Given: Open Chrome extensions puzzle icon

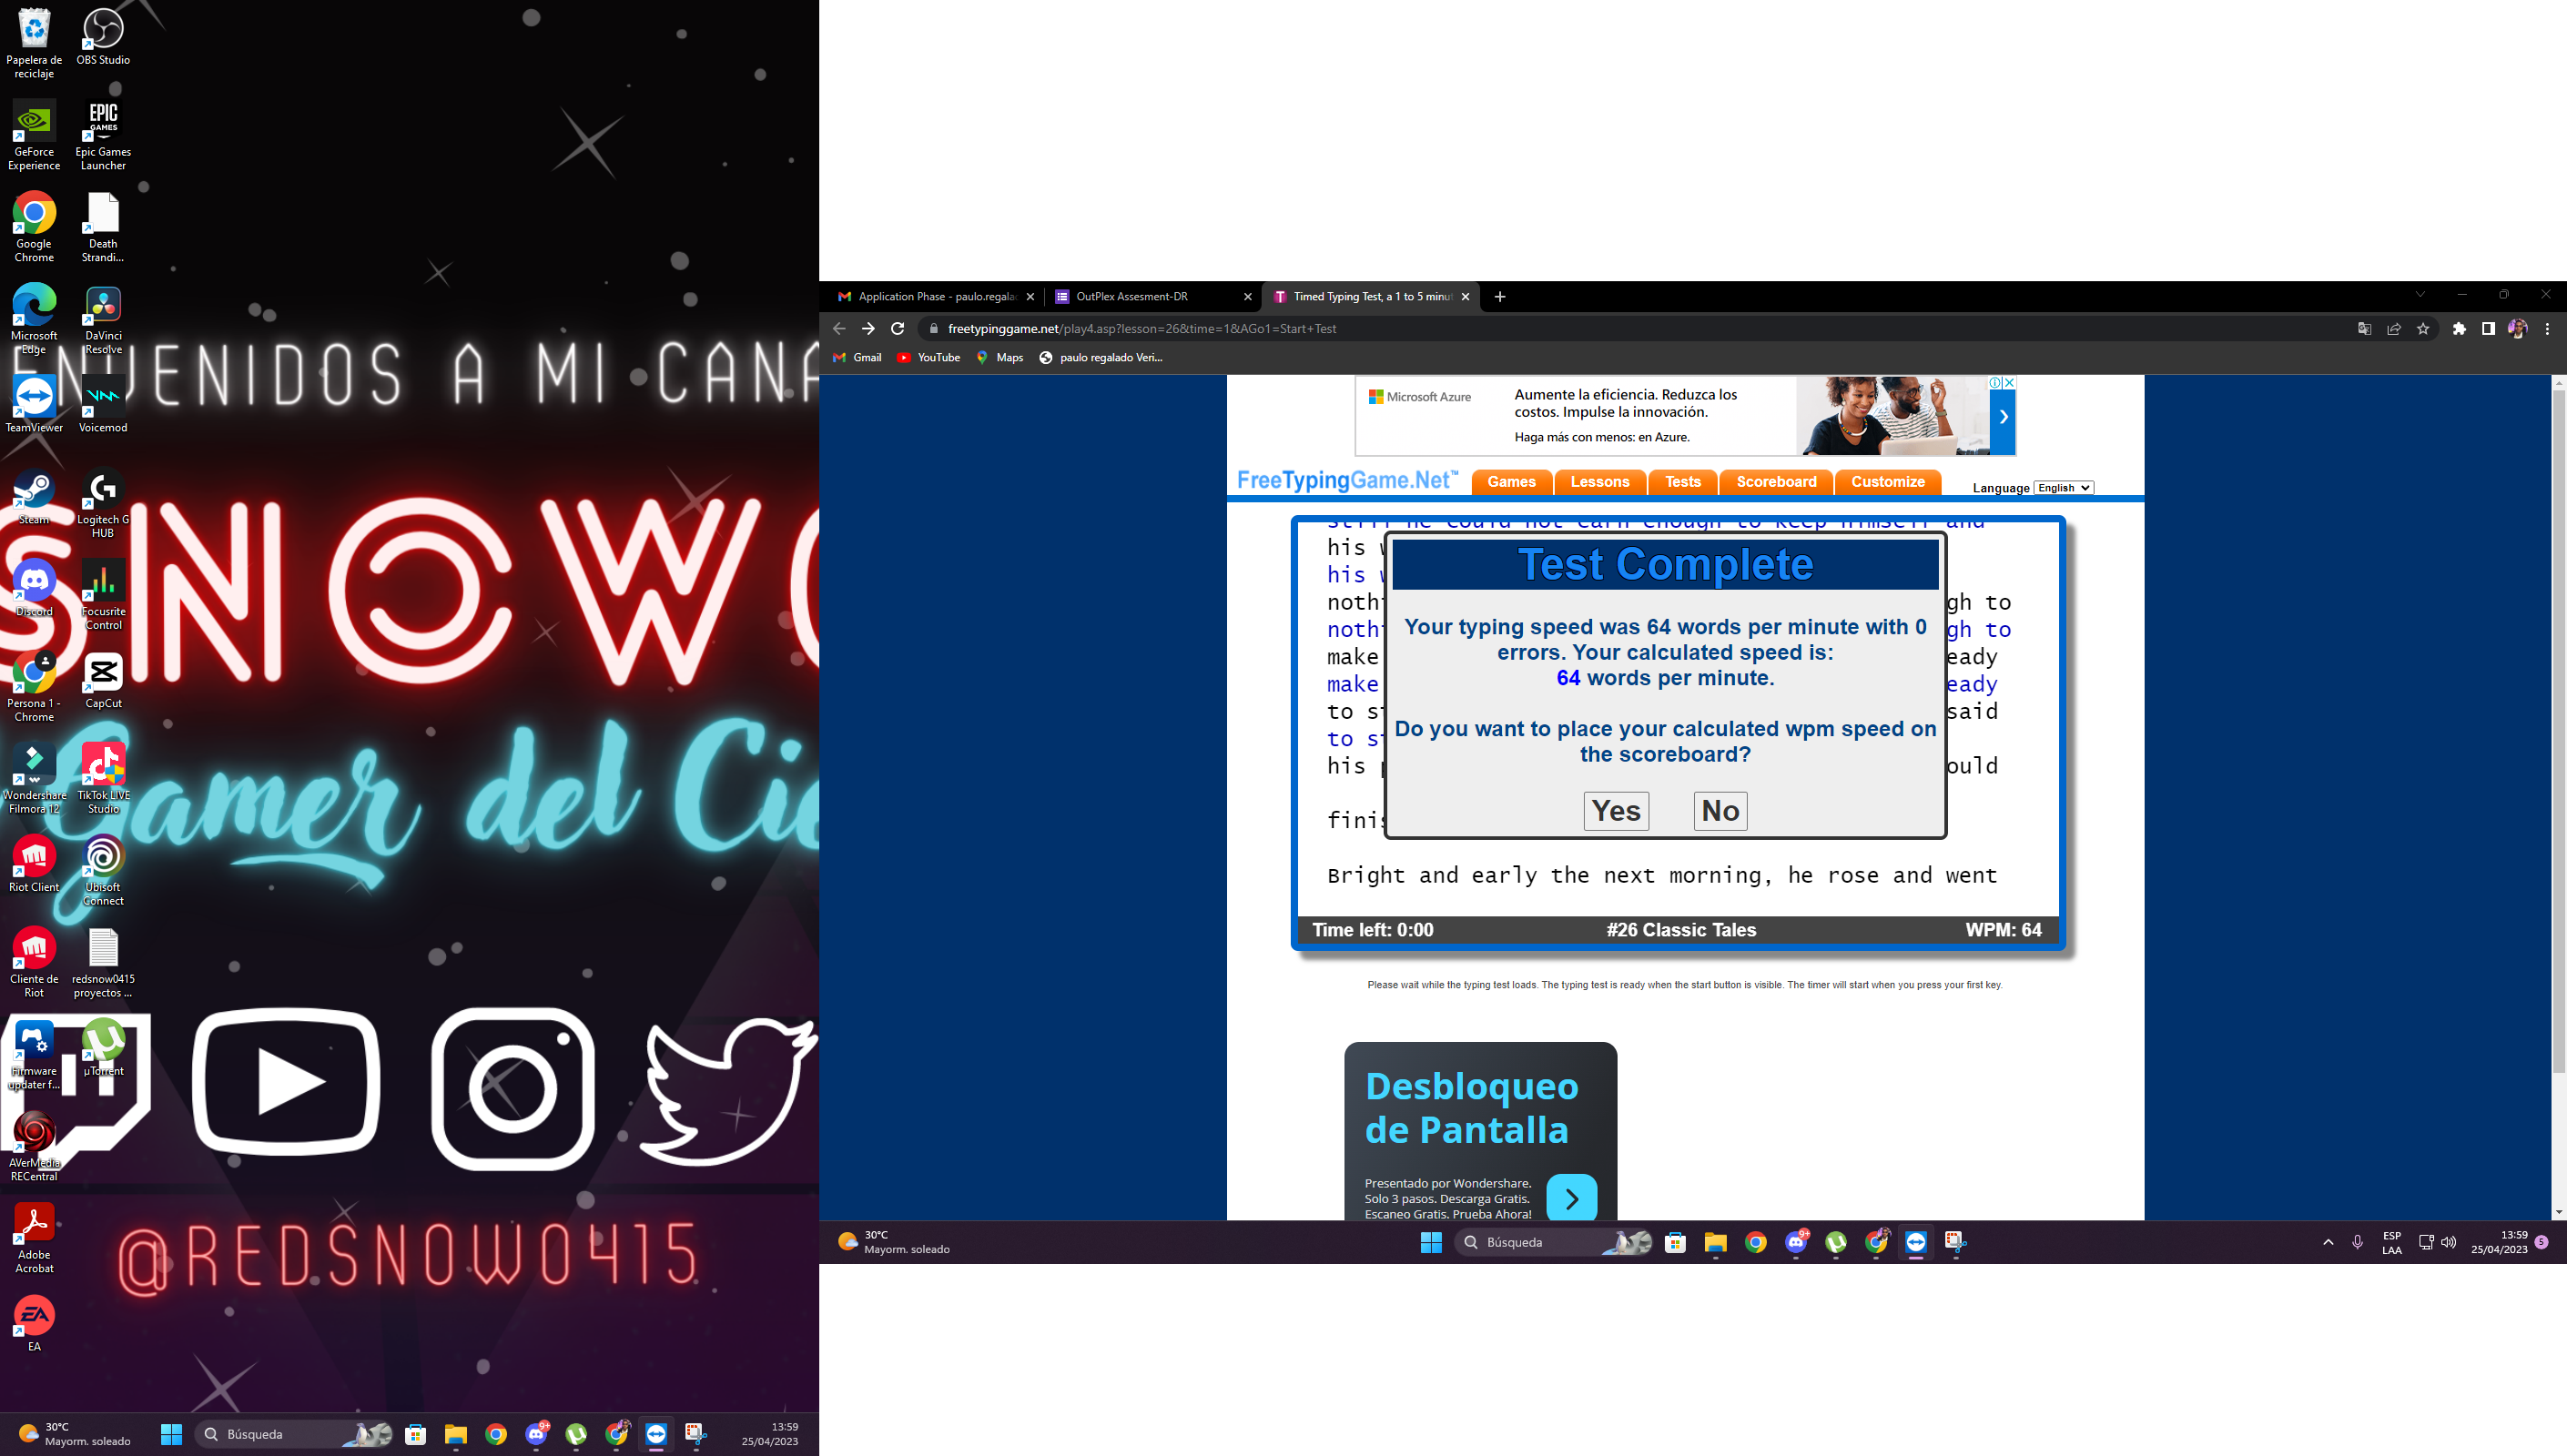Looking at the screenshot, I should [x=2459, y=329].
